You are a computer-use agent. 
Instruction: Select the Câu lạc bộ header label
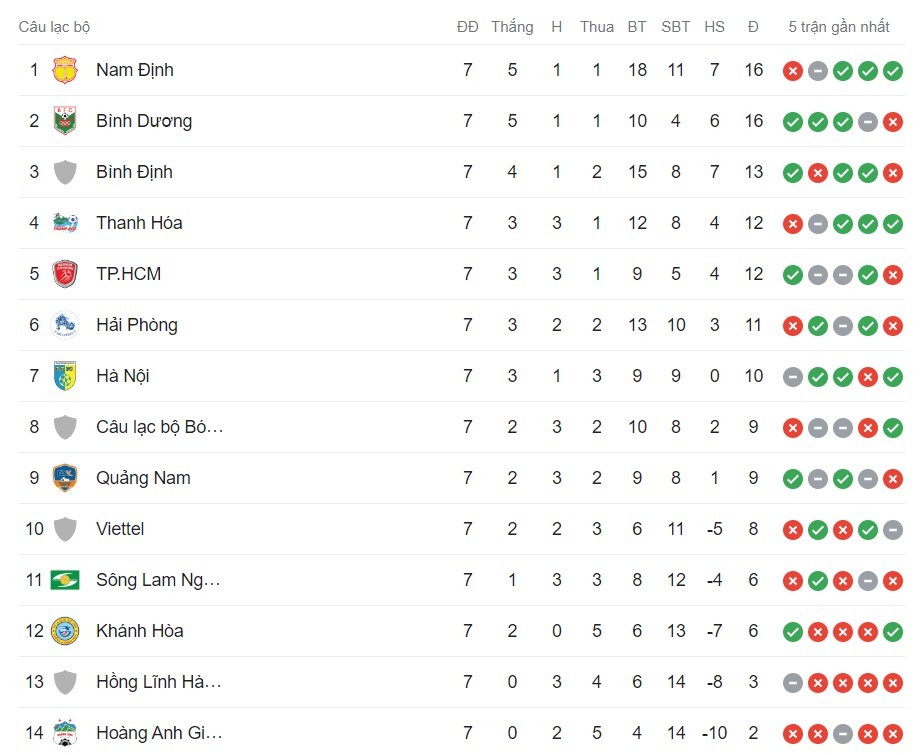[56, 27]
